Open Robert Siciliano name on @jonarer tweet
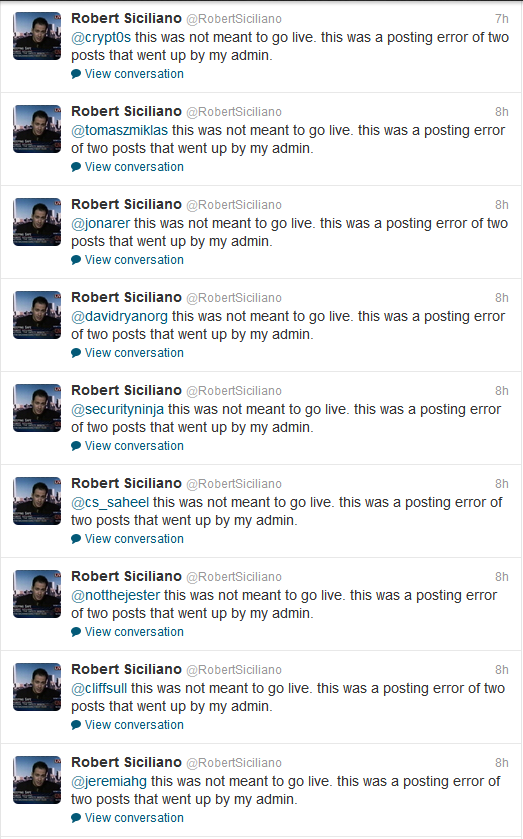 point(126,204)
